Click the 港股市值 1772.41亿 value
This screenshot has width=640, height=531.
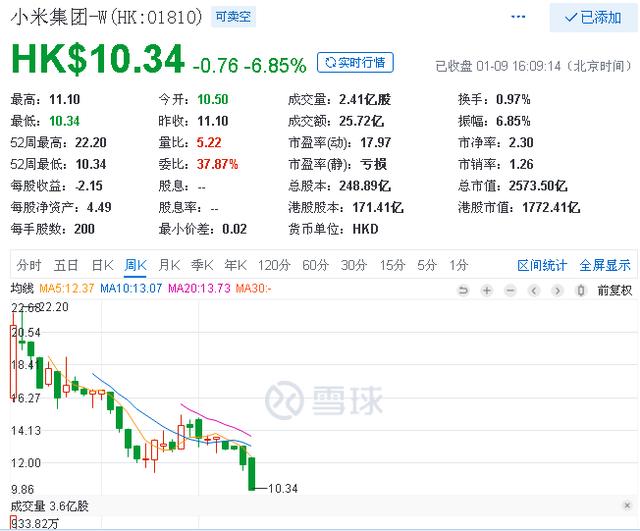click(x=551, y=207)
